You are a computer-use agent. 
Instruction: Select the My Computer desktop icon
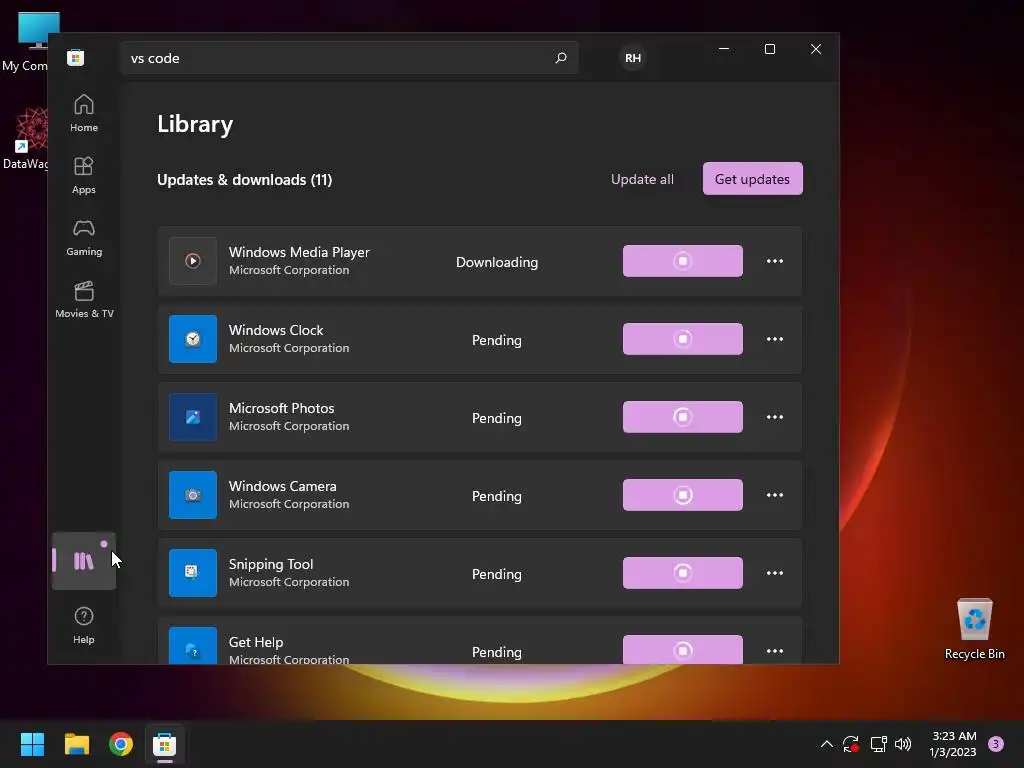click(26, 42)
